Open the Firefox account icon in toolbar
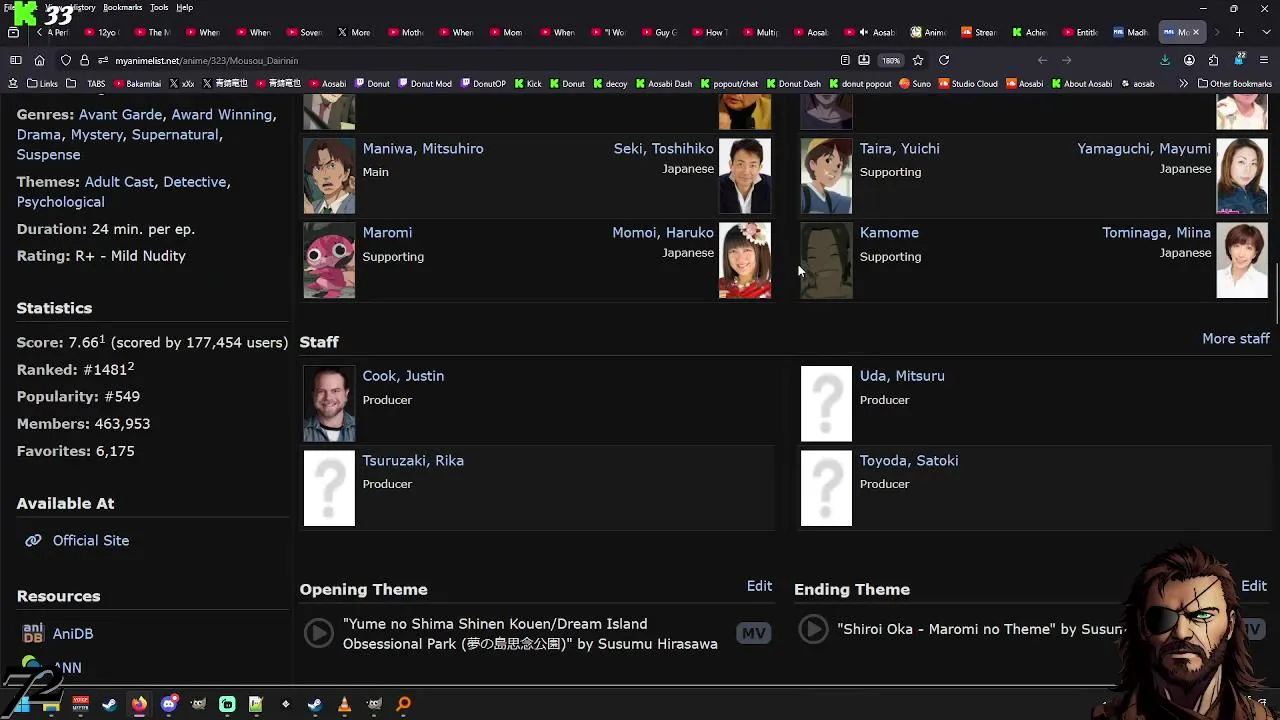The image size is (1280, 720). [x=1189, y=60]
